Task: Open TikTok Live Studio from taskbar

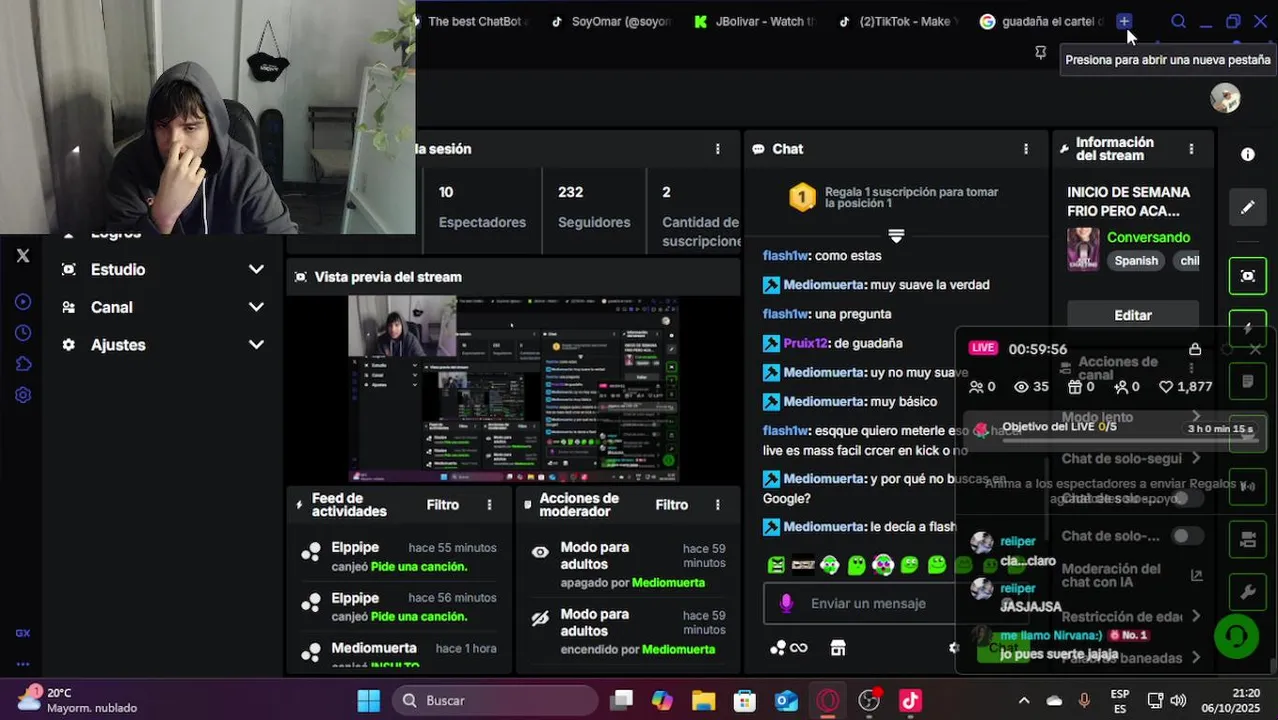Action: point(910,700)
